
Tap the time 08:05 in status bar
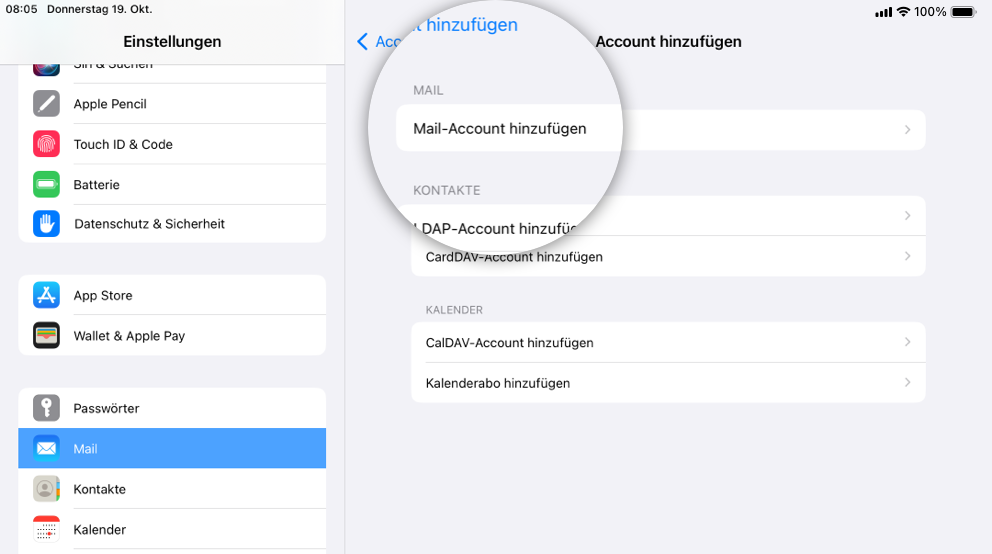[x=22, y=9]
